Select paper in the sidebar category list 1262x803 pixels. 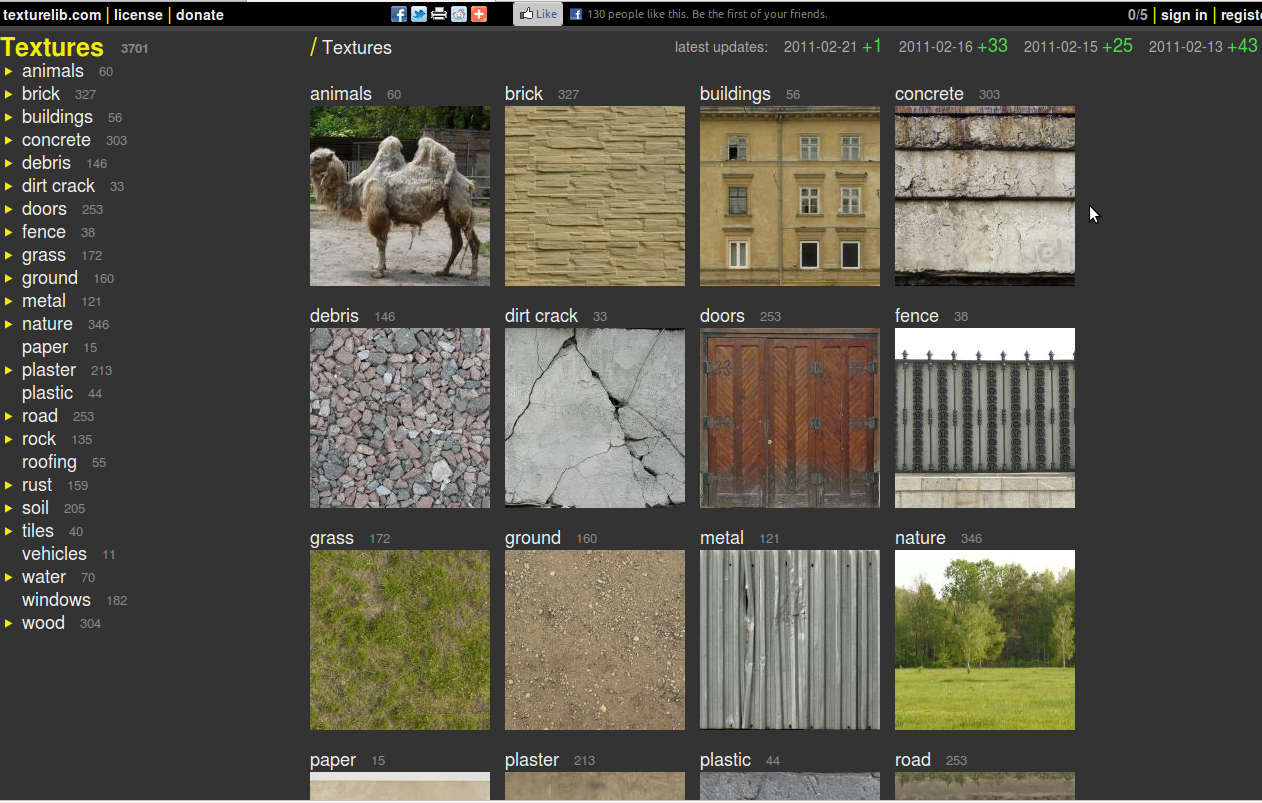[45, 348]
